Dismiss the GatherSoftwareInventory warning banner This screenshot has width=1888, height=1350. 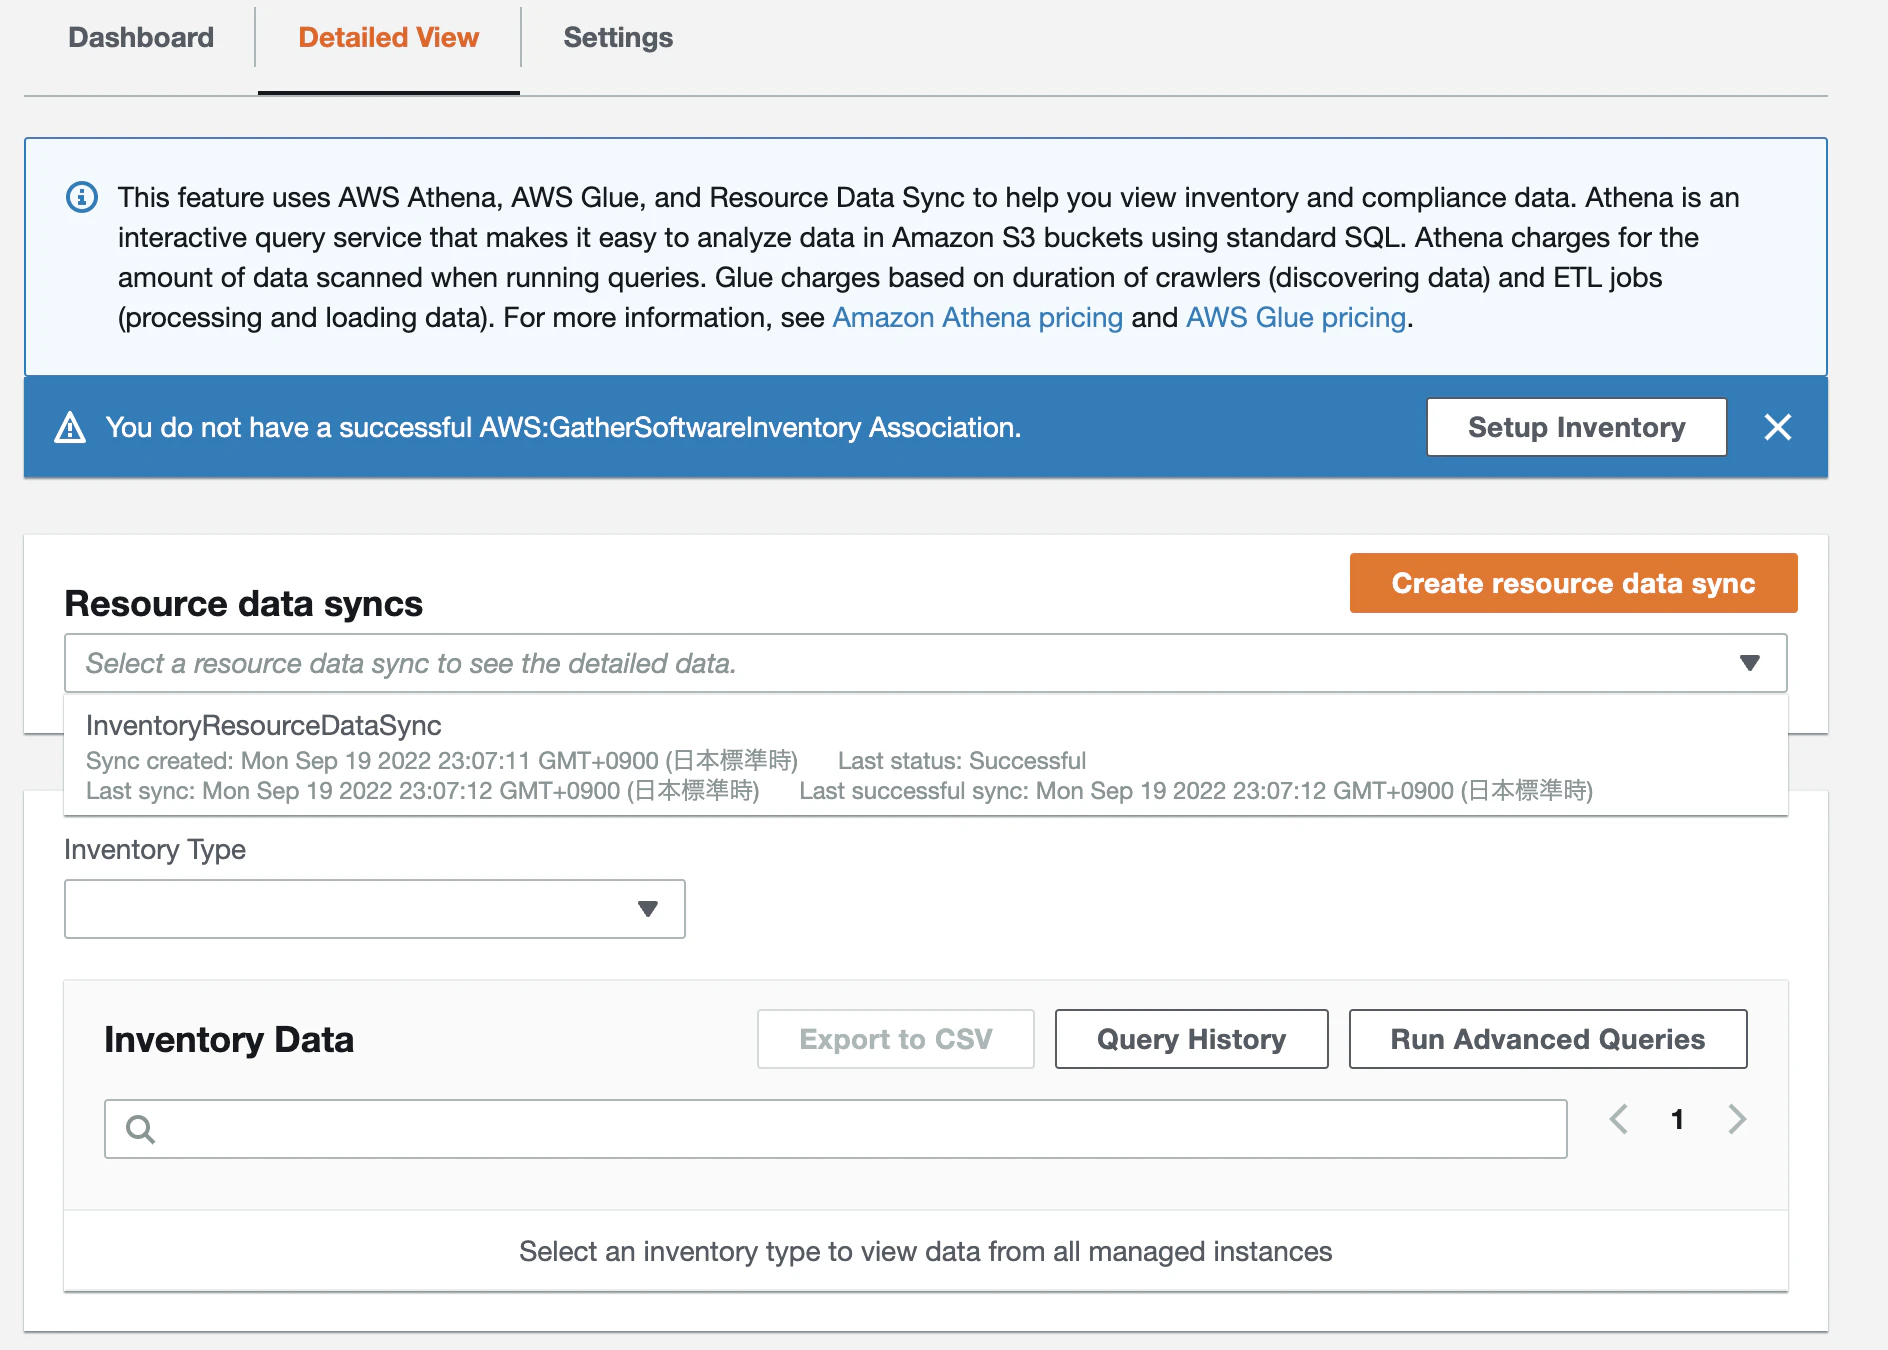point(1777,427)
